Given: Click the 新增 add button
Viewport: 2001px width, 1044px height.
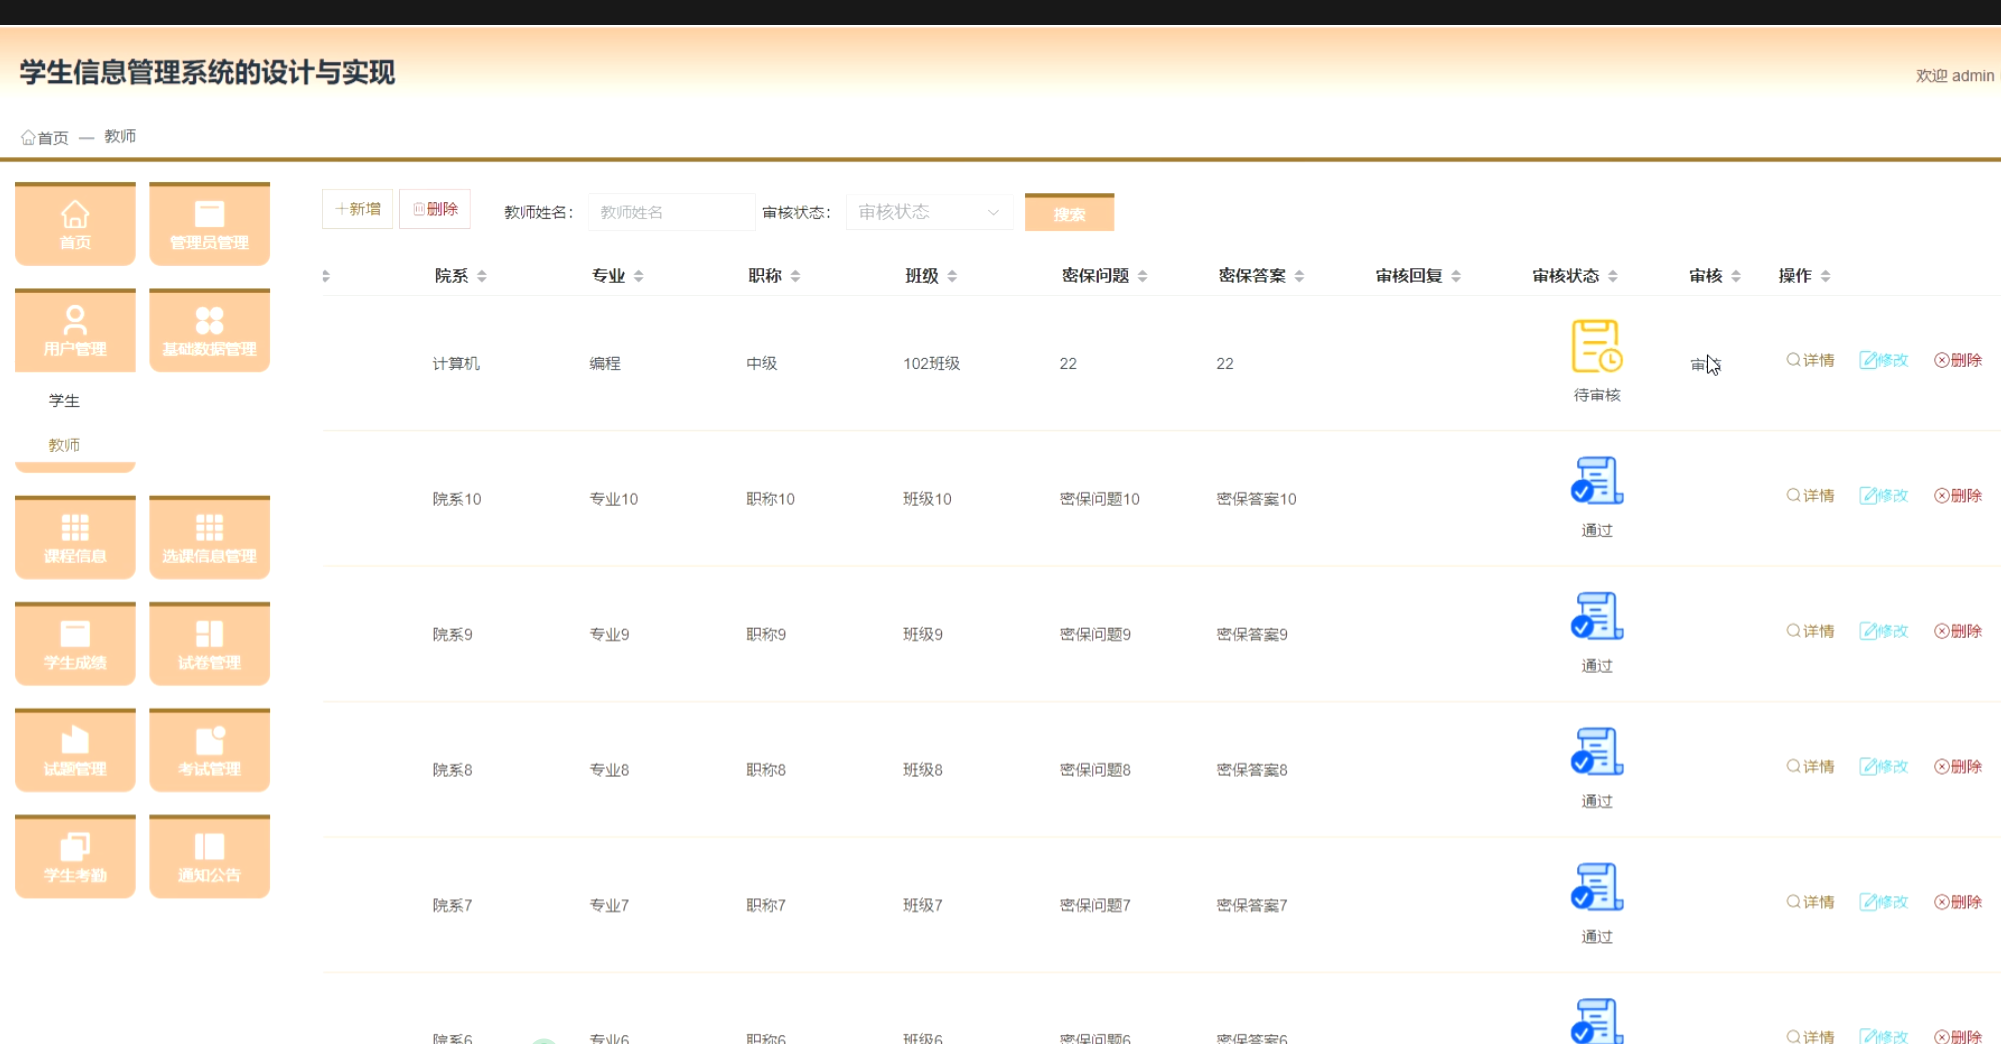Looking at the screenshot, I should coord(357,209).
